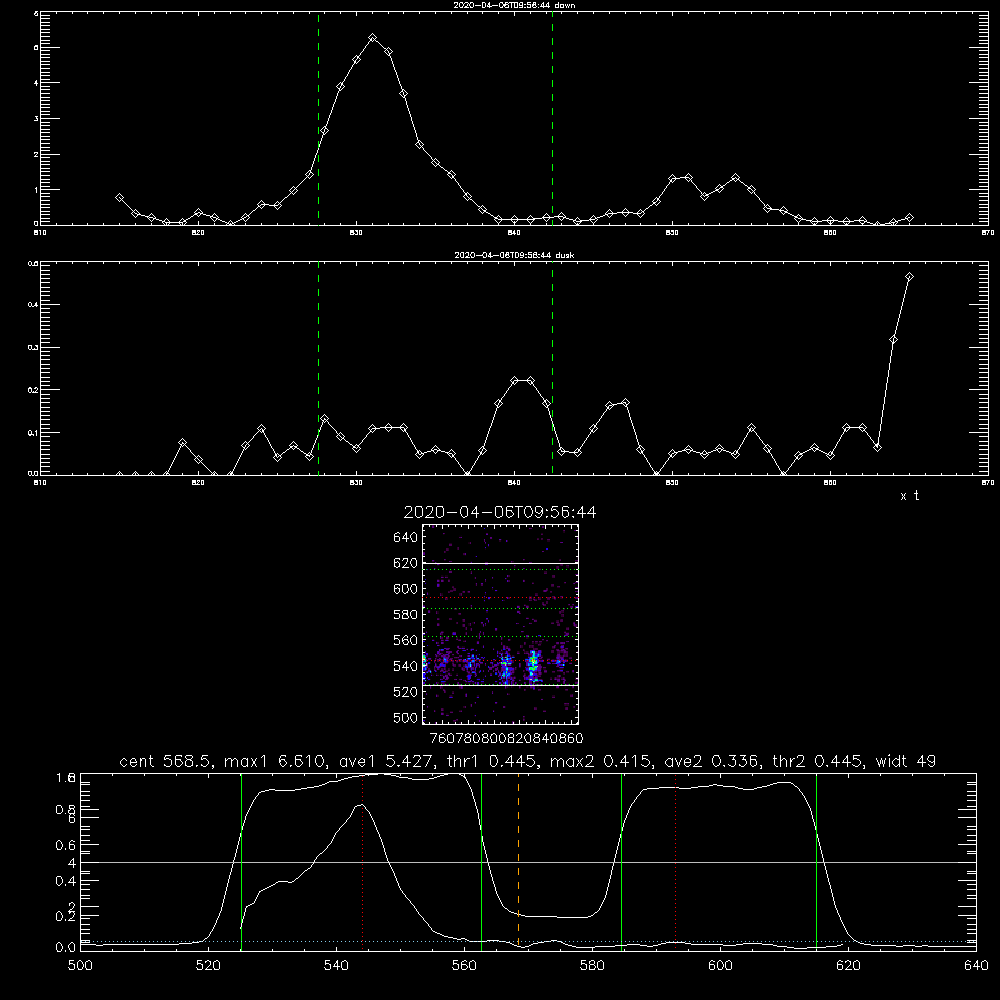The image size is (1000, 1000).
Task: Select the 'thr2 0.445' statistic text
Action: click(x=819, y=761)
